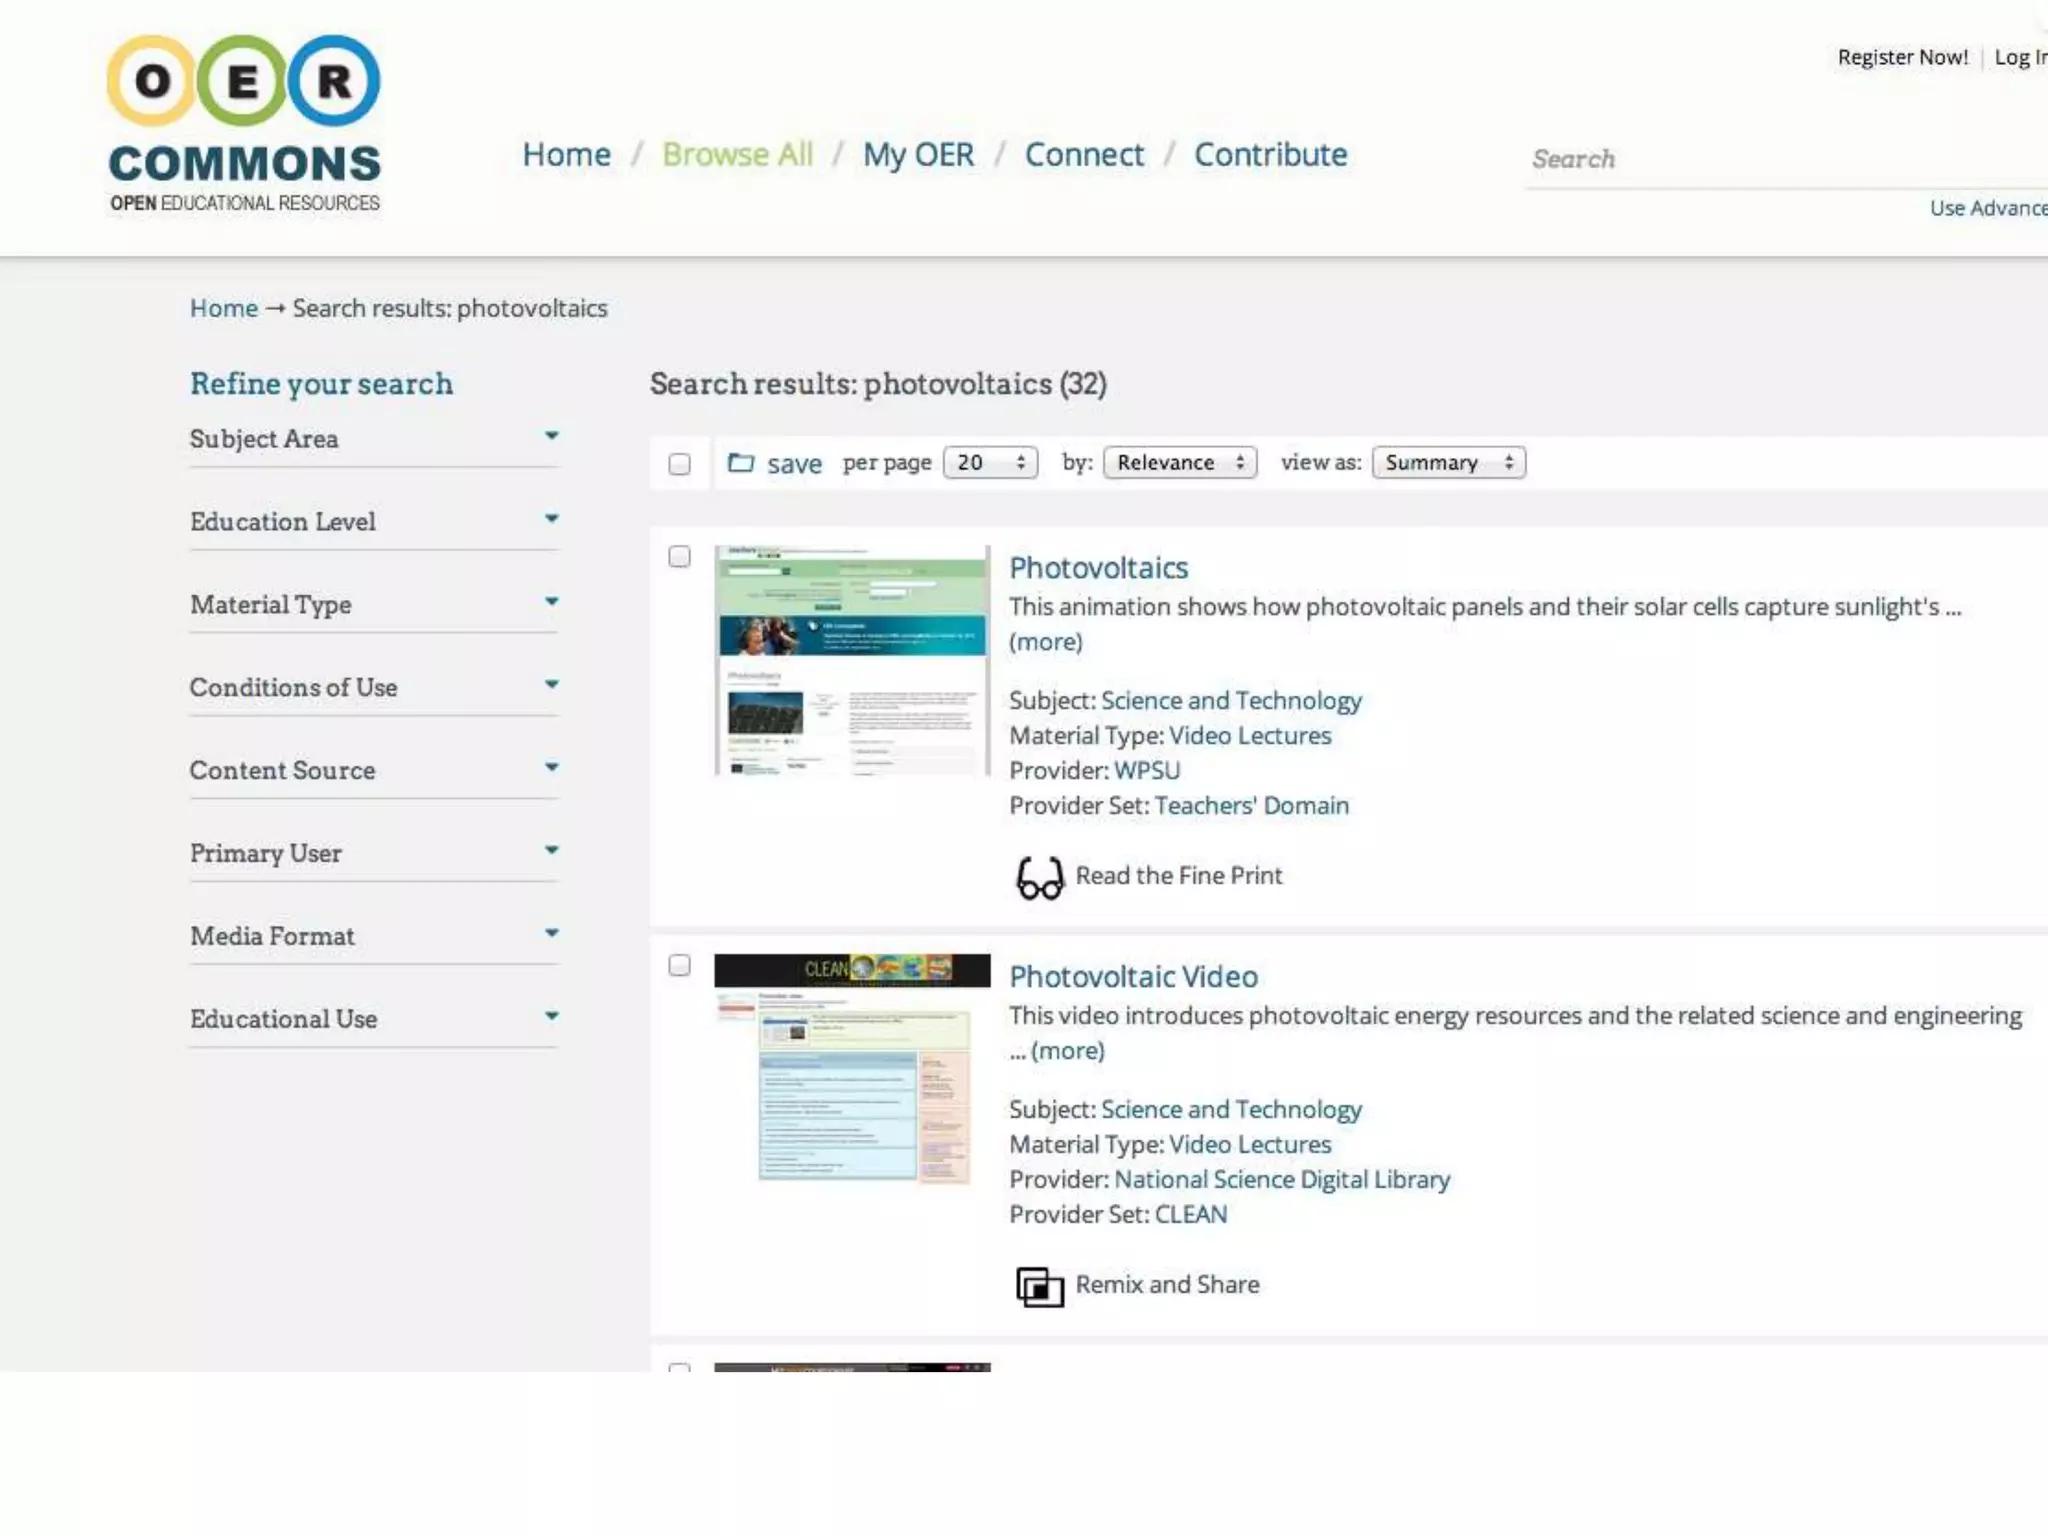Open the Relevance sort dropdown
Image resolution: width=2048 pixels, height=1536 pixels.
coord(1180,463)
